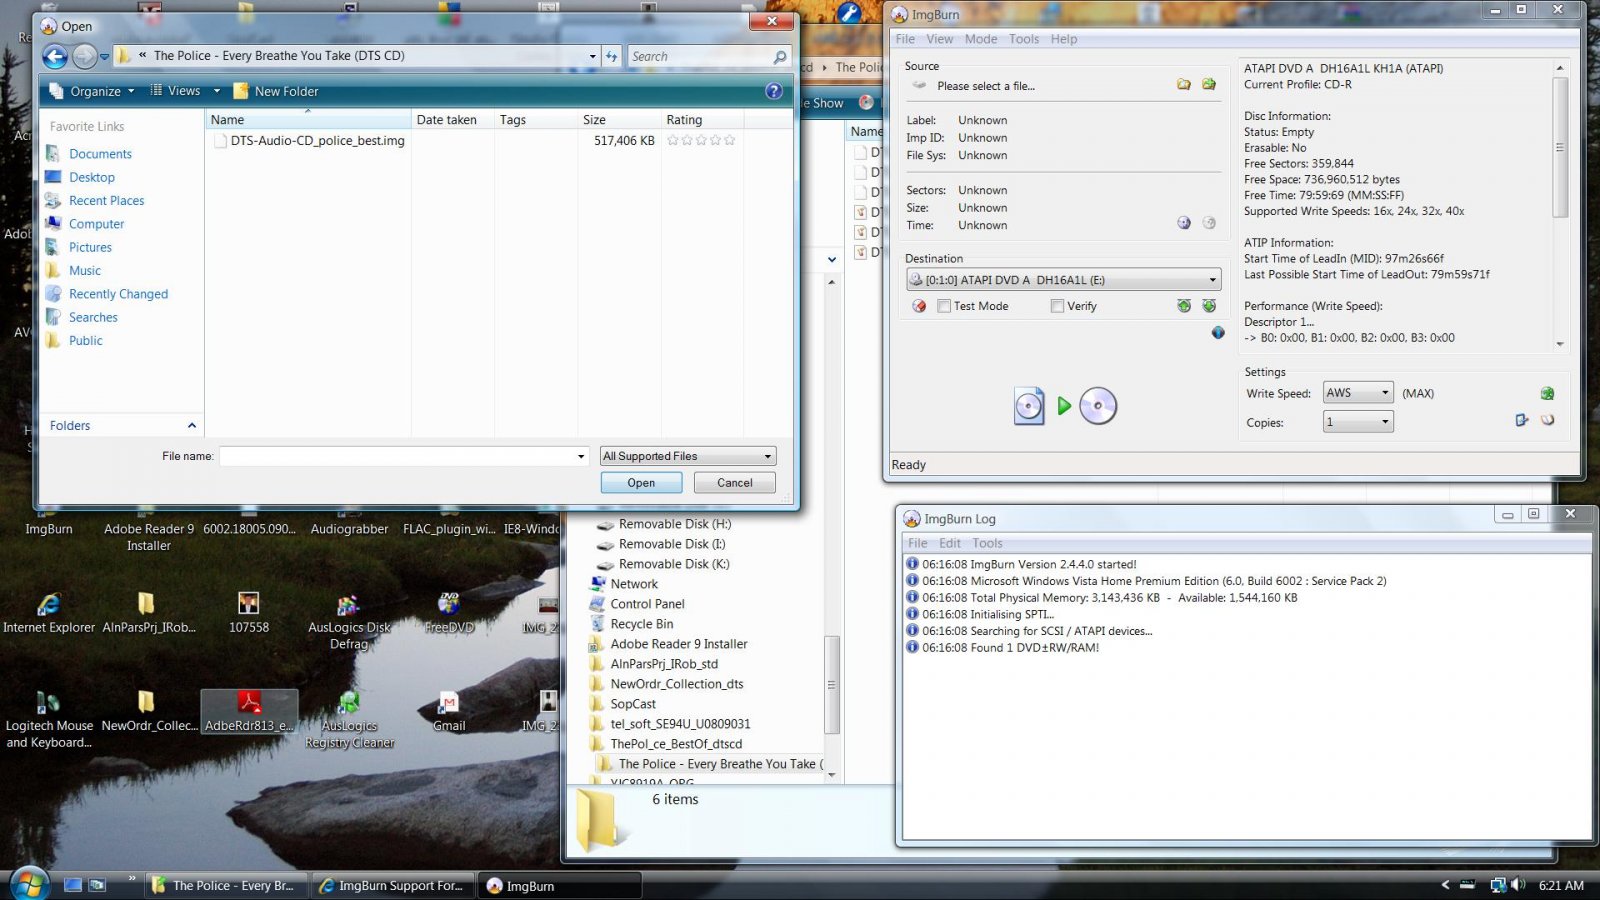This screenshot has width=1600, height=900.
Task: Open ImgBurn File menu
Action: pos(905,39)
